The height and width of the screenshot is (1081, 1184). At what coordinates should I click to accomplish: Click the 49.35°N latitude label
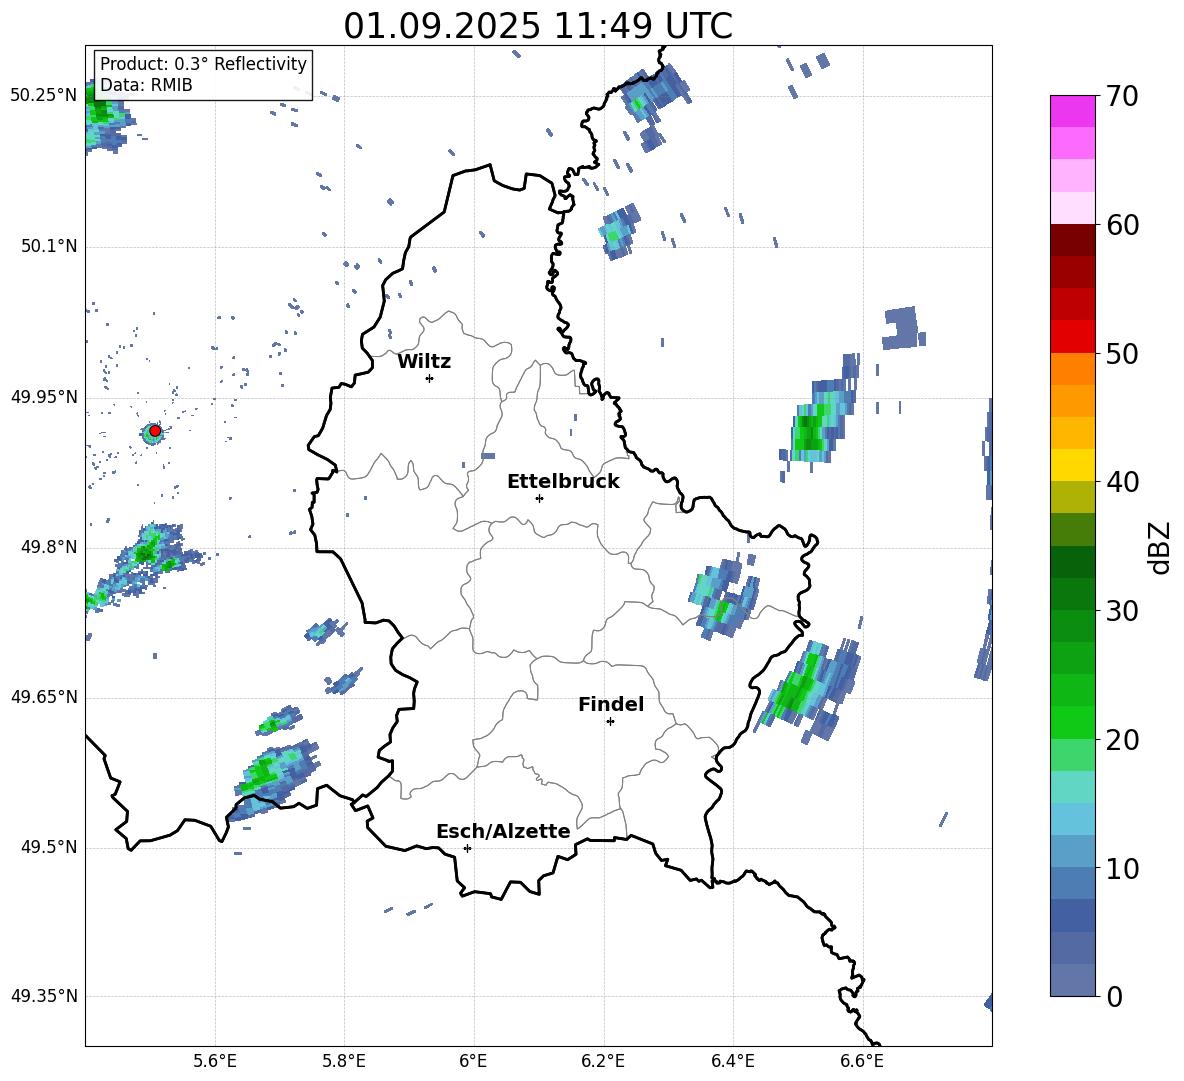tap(44, 996)
